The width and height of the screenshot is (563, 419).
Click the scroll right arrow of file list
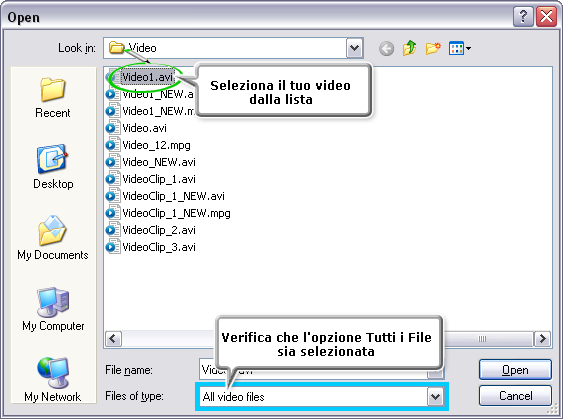(542, 339)
